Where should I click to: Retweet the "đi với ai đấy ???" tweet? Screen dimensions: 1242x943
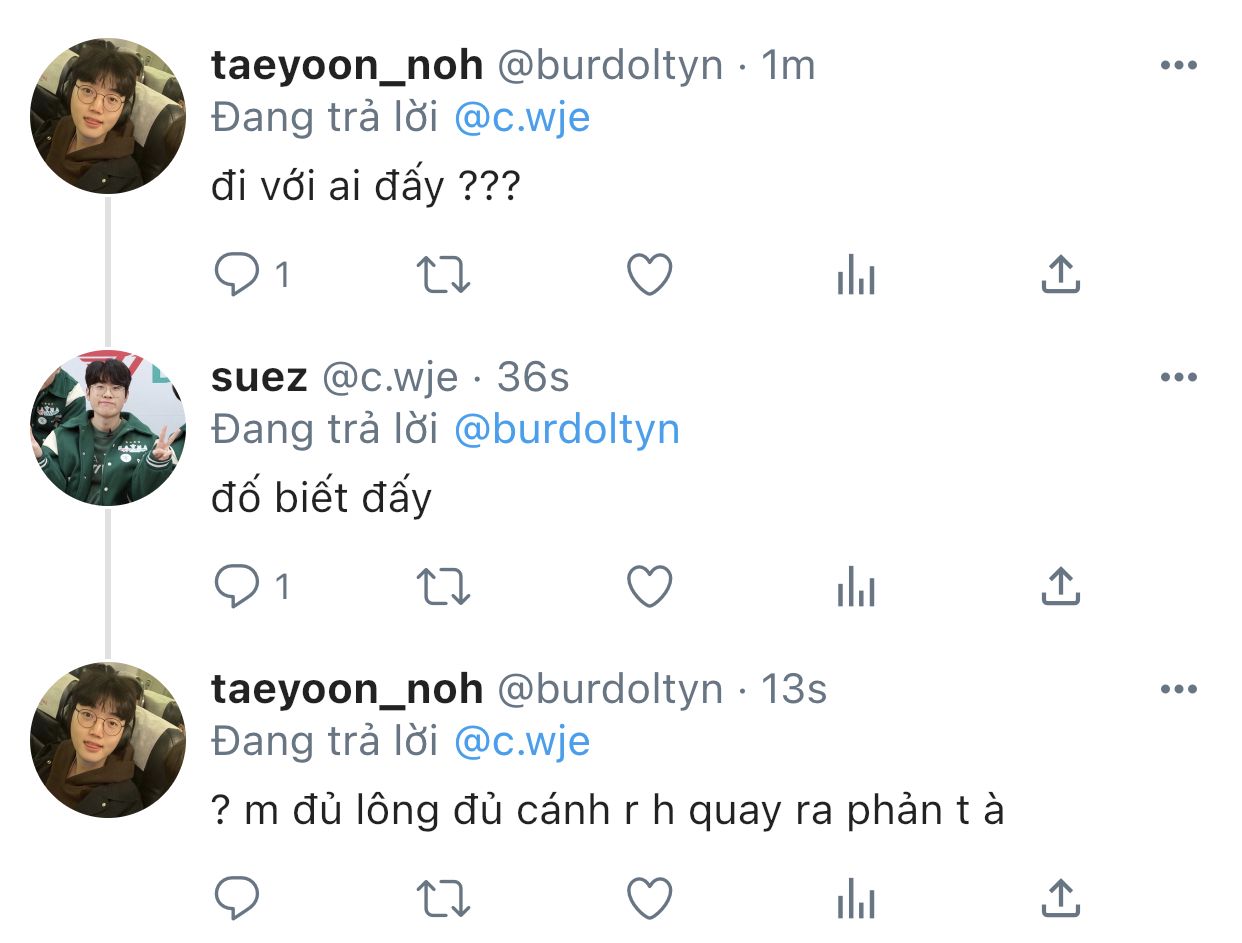pyautogui.click(x=443, y=274)
